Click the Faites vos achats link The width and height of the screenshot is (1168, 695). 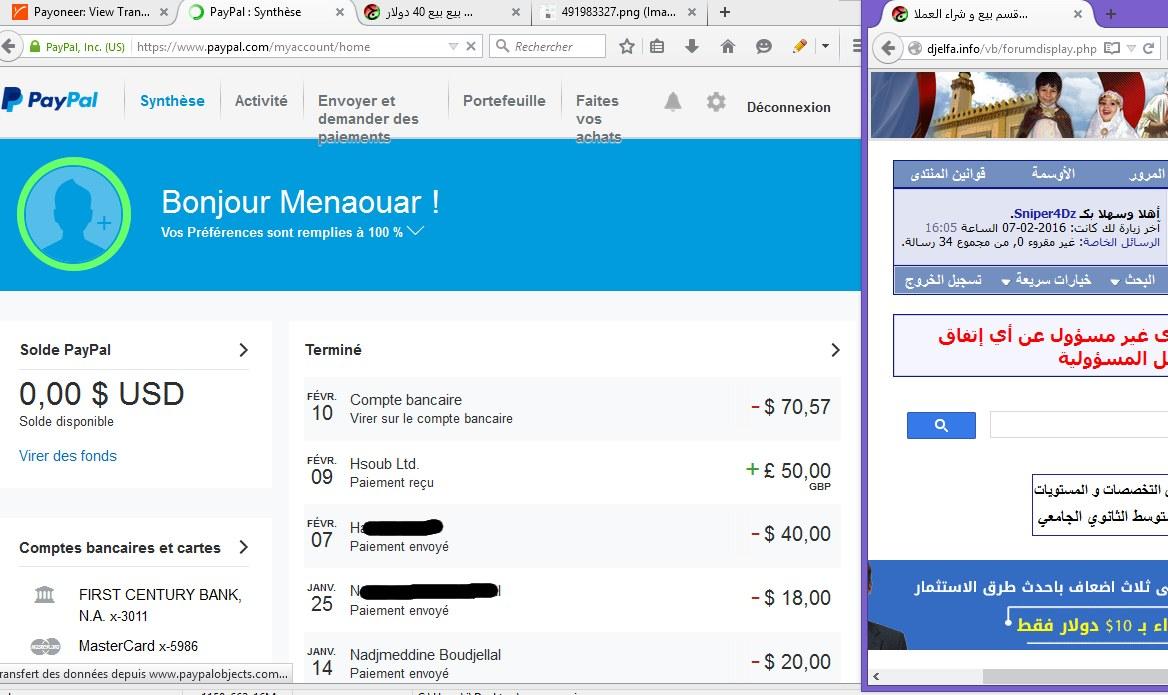click(598, 118)
